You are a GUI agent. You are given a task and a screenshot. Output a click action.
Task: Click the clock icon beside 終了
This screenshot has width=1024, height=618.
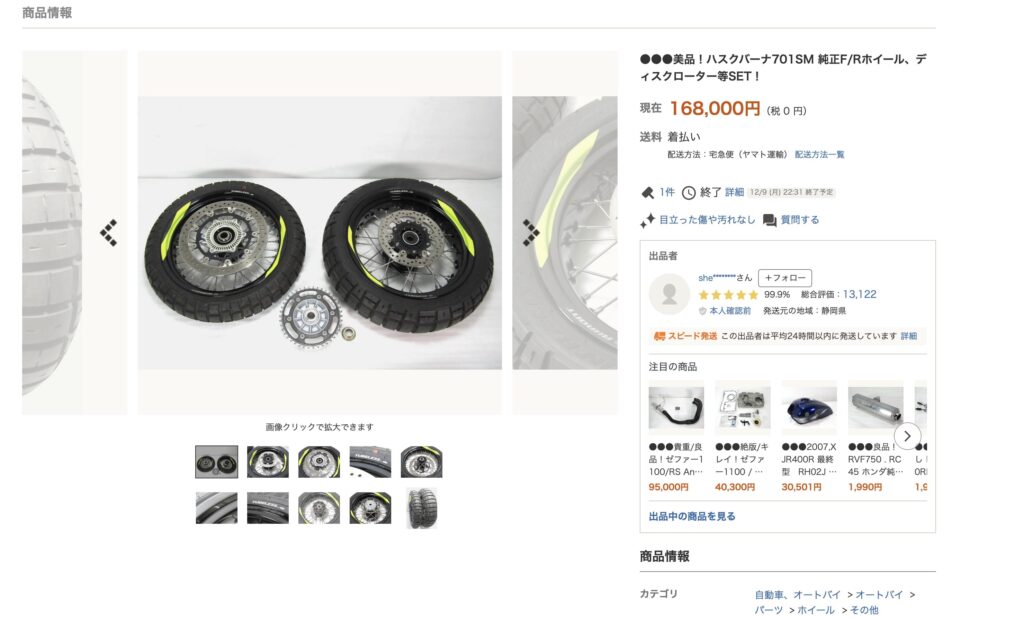(x=688, y=193)
